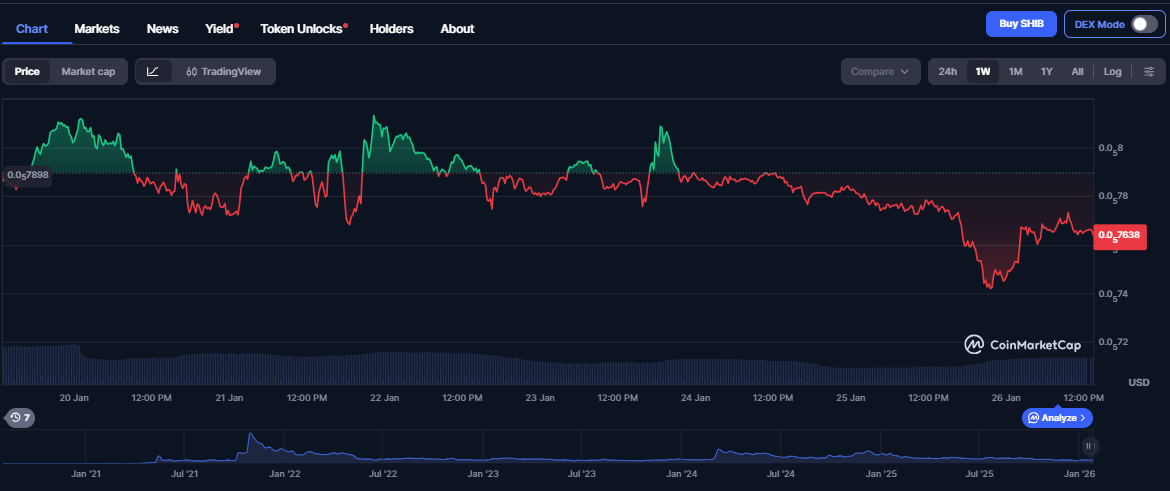Click the Buy SHIB button
Viewport: 1170px width, 491px height.
tap(1021, 24)
